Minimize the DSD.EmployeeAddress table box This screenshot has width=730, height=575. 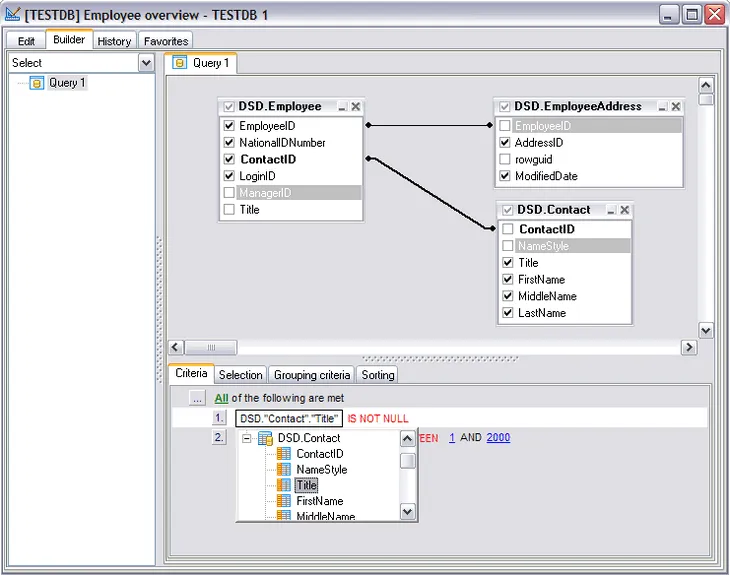coord(663,107)
